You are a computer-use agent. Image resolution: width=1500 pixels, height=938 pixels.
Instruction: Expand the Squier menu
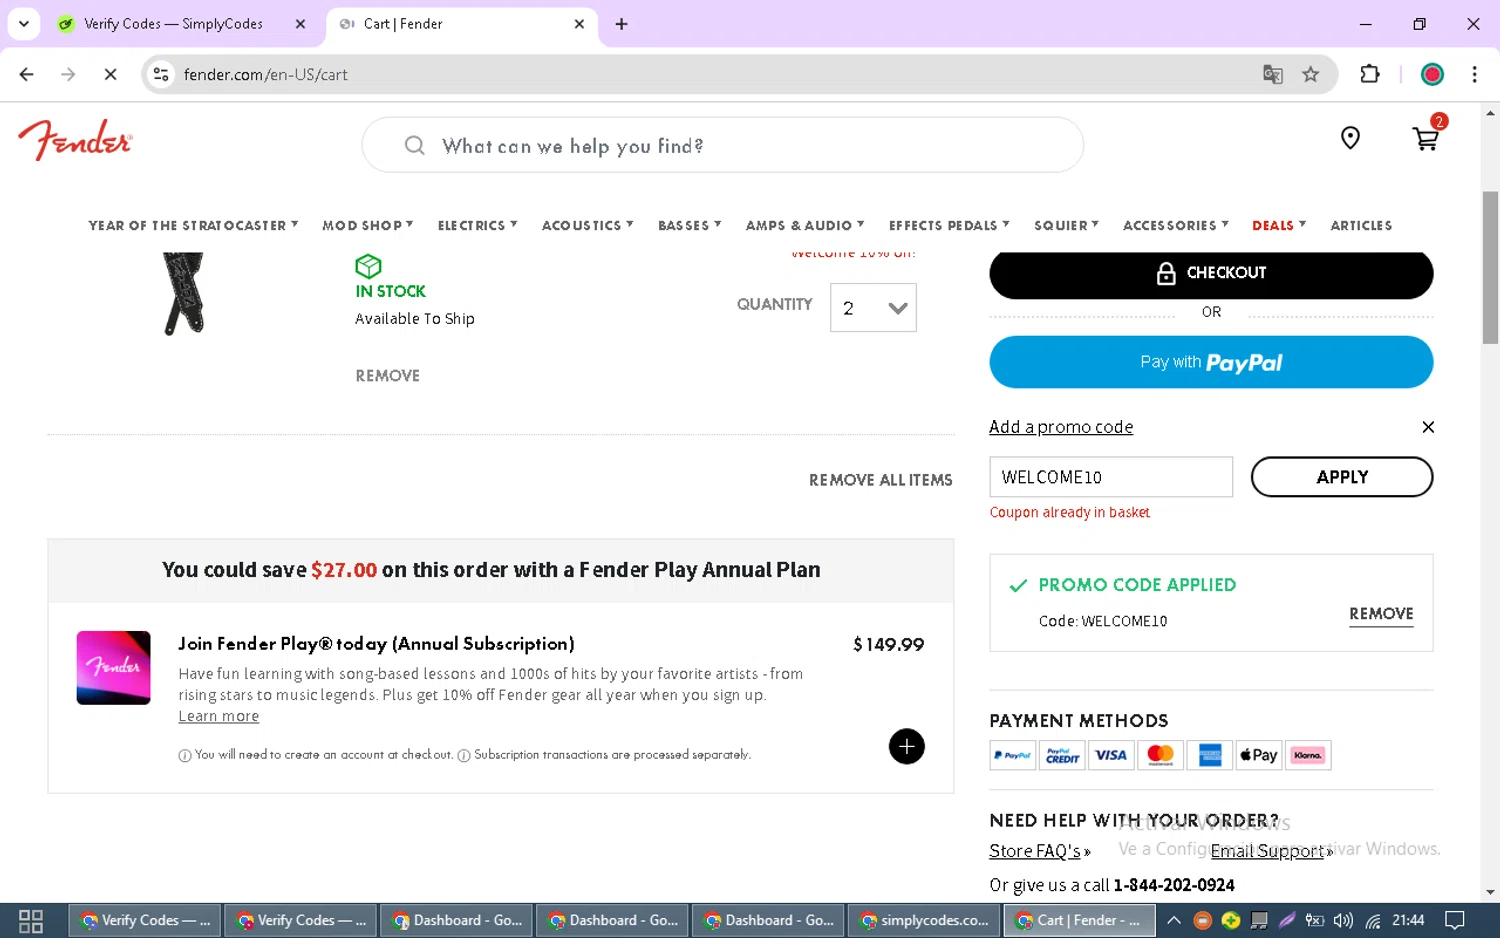1066,225
